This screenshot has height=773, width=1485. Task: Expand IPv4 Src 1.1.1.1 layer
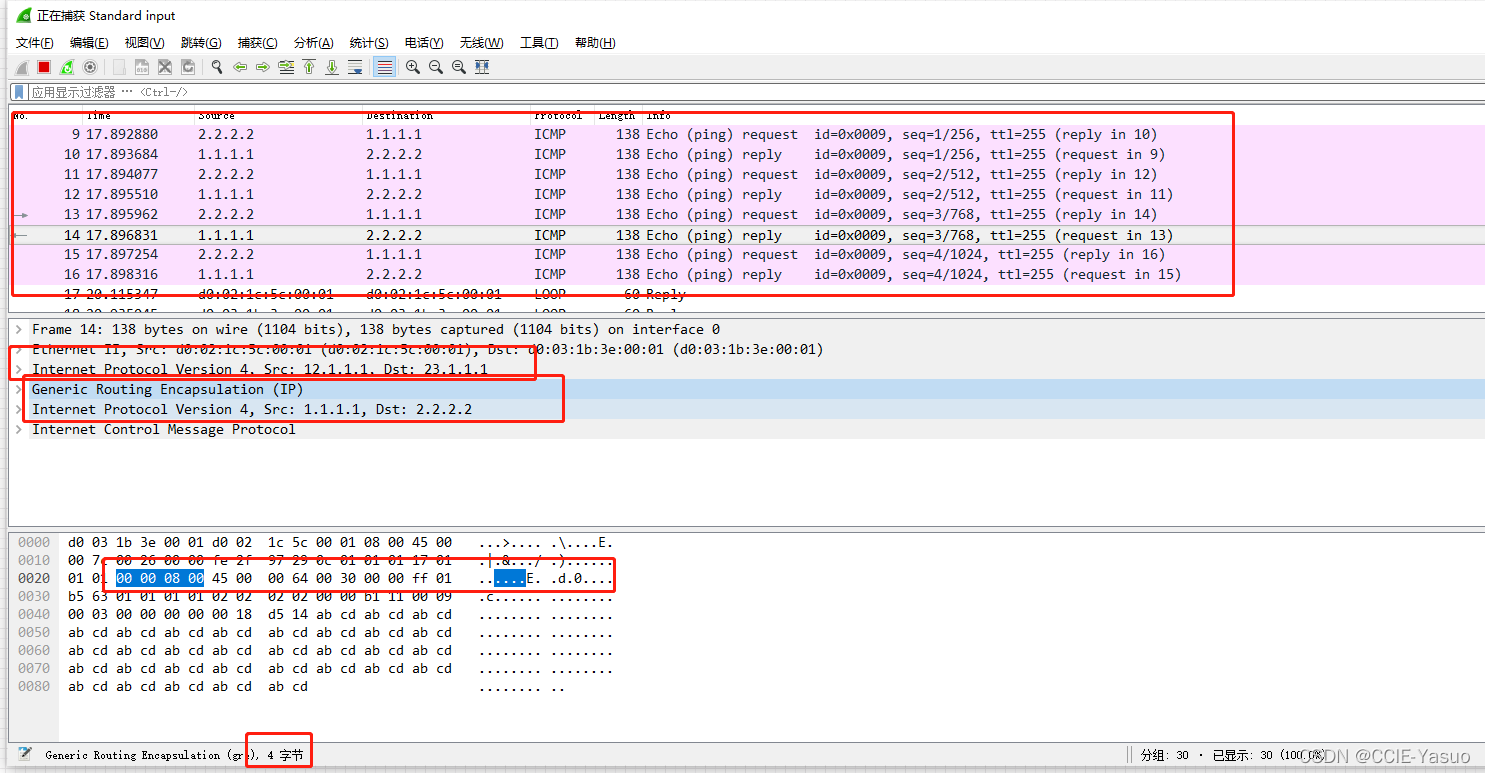pyautogui.click(x=18, y=409)
